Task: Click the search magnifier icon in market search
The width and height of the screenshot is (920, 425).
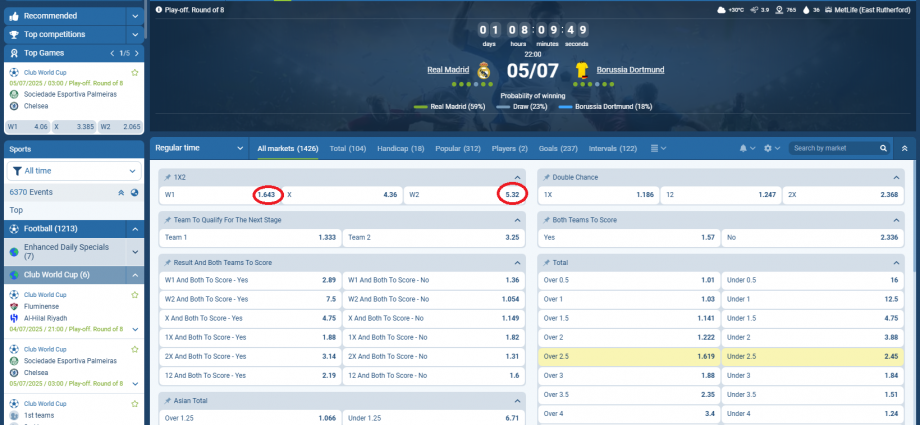Action: tap(883, 149)
